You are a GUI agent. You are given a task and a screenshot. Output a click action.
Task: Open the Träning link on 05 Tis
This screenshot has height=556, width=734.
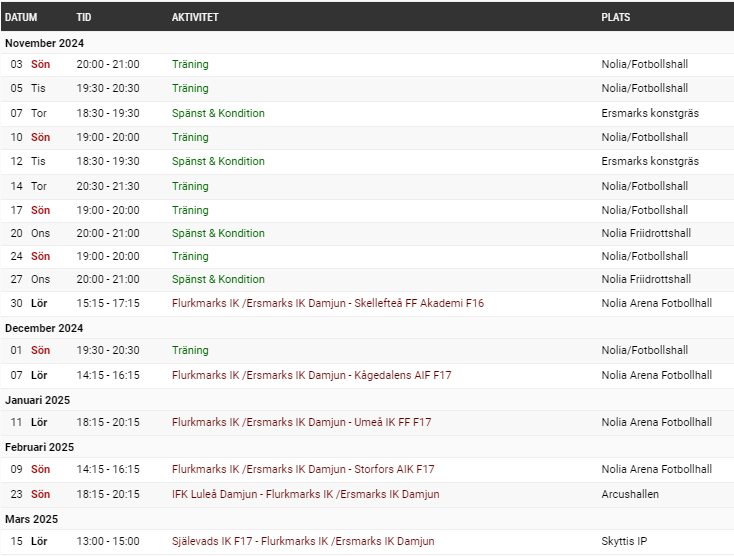tap(190, 88)
